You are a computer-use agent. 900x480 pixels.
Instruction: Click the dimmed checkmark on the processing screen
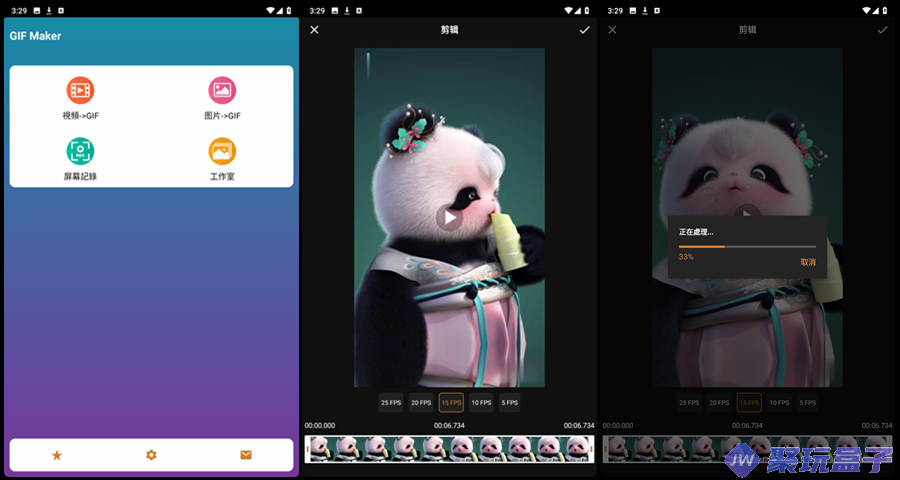pyautogui.click(x=882, y=30)
